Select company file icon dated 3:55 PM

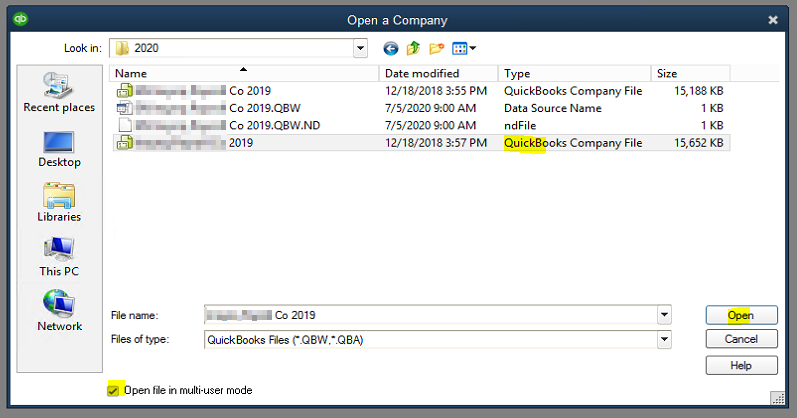tap(125, 91)
